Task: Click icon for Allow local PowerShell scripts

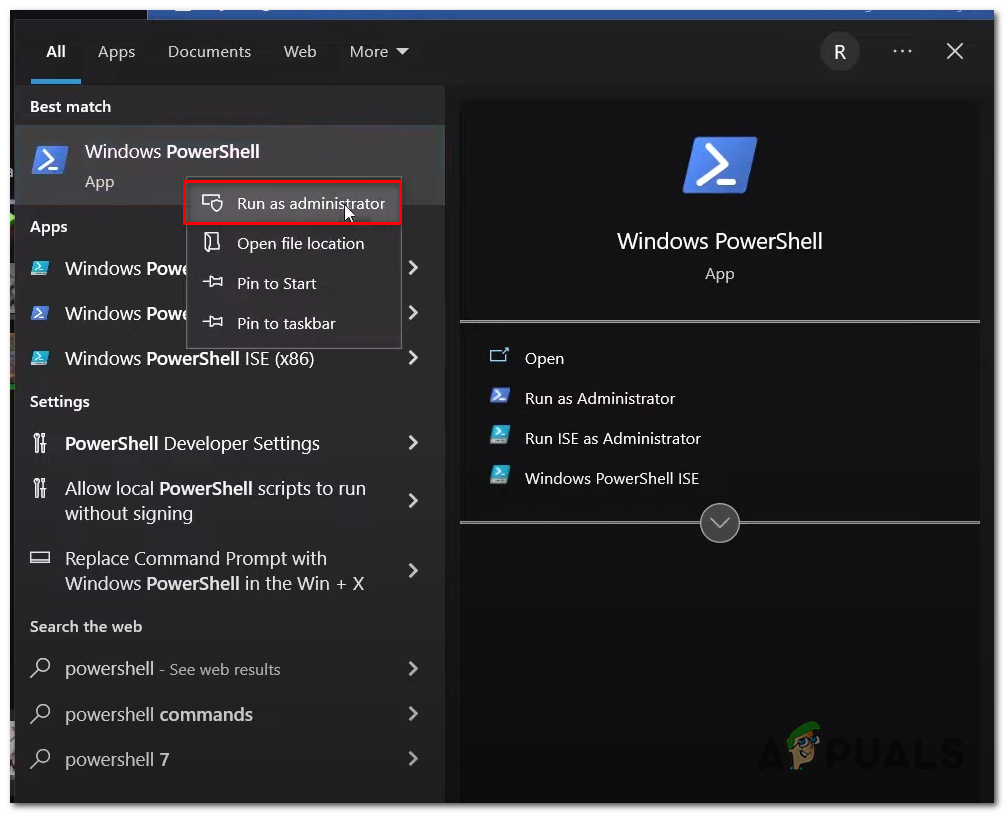Action: 40,488
